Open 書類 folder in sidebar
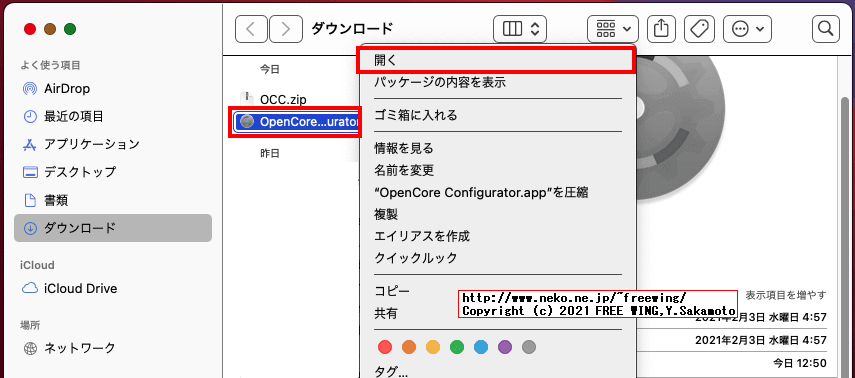 113,200
